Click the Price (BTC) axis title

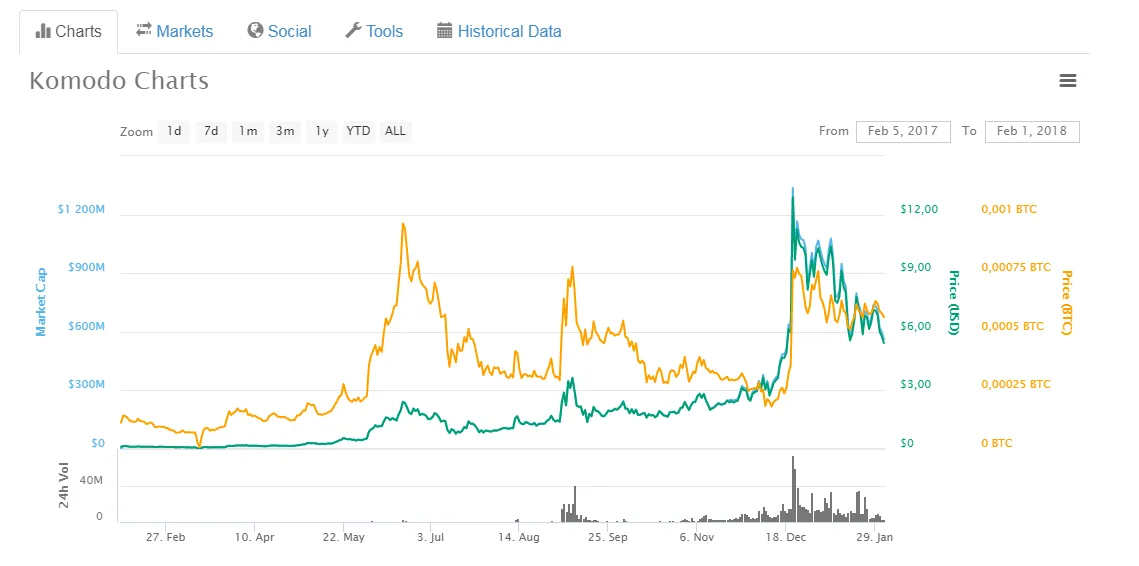pyautogui.click(x=1066, y=302)
